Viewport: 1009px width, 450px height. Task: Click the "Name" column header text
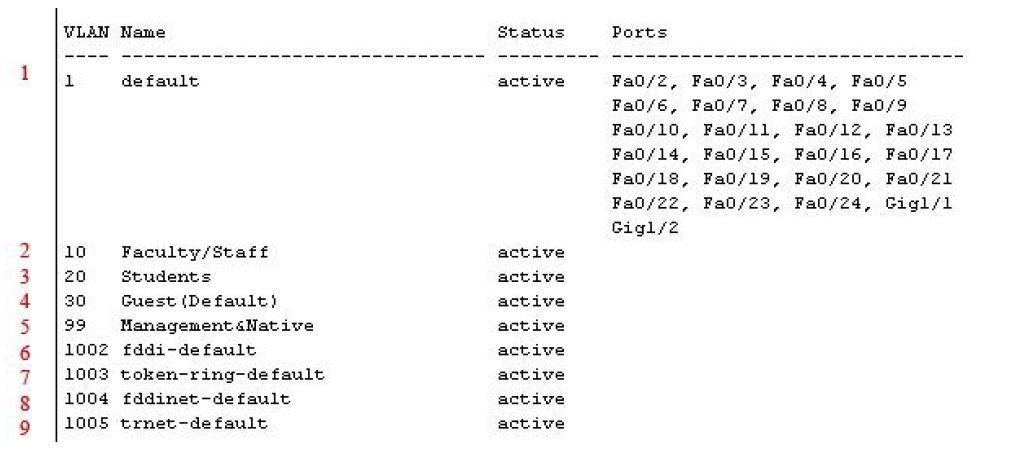142,33
